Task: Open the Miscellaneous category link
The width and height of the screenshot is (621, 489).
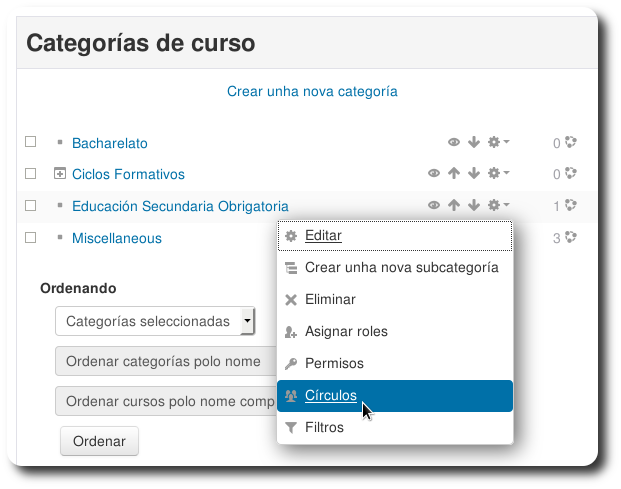Action: tap(117, 238)
